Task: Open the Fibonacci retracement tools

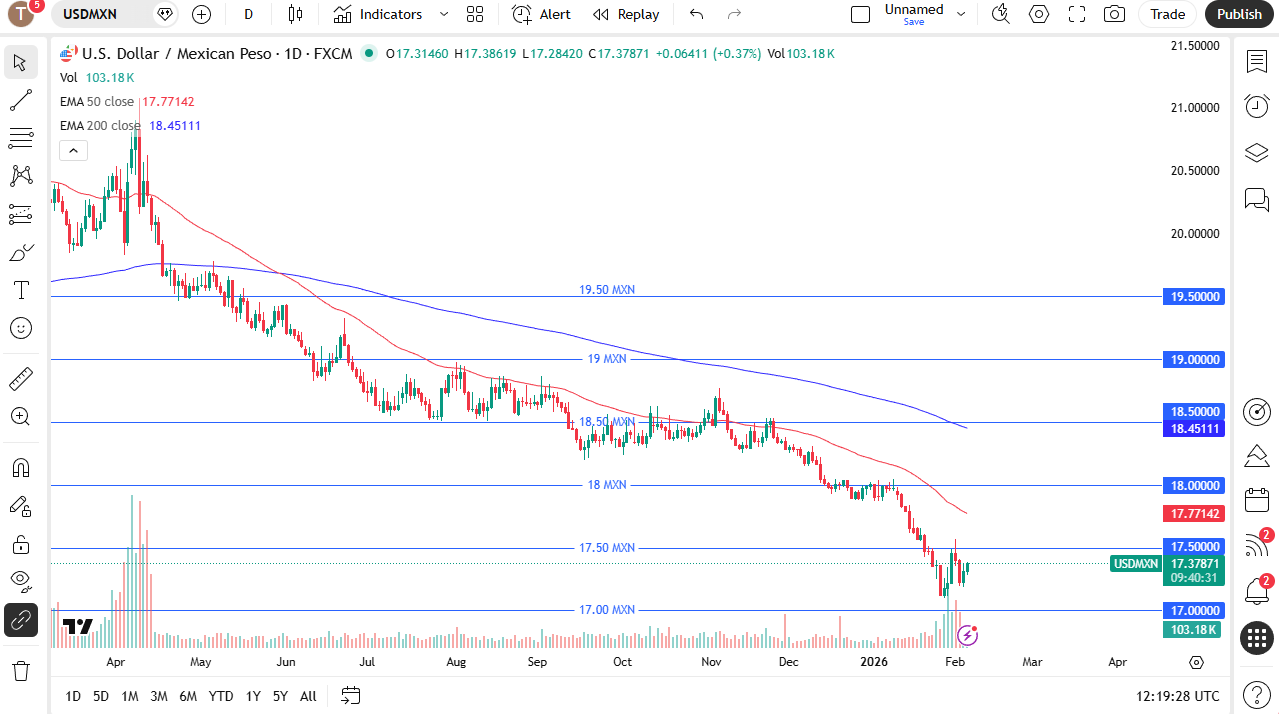Action: (20, 138)
